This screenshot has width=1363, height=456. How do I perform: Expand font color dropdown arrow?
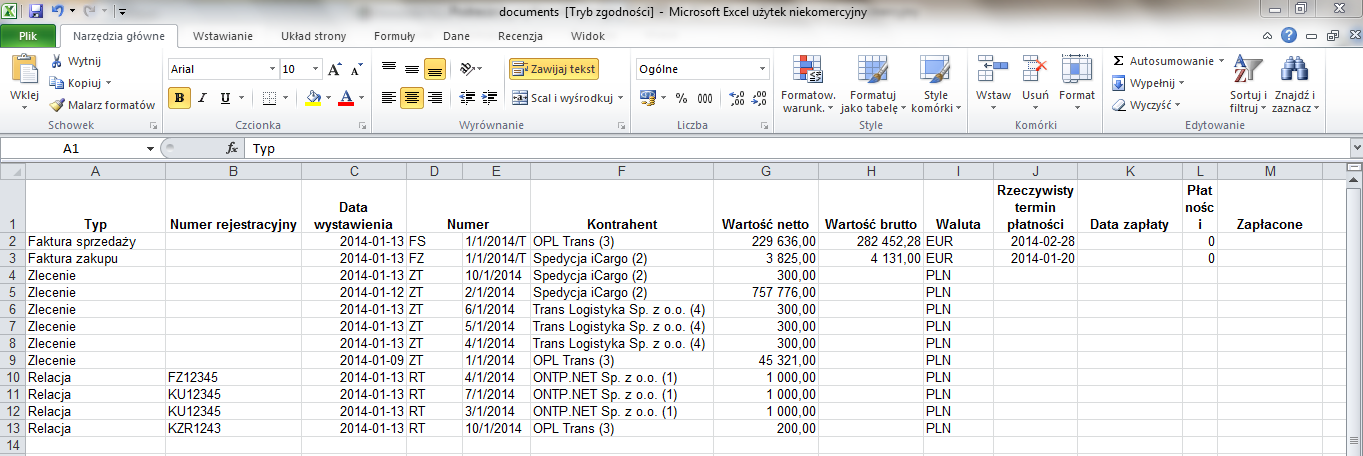coord(362,98)
